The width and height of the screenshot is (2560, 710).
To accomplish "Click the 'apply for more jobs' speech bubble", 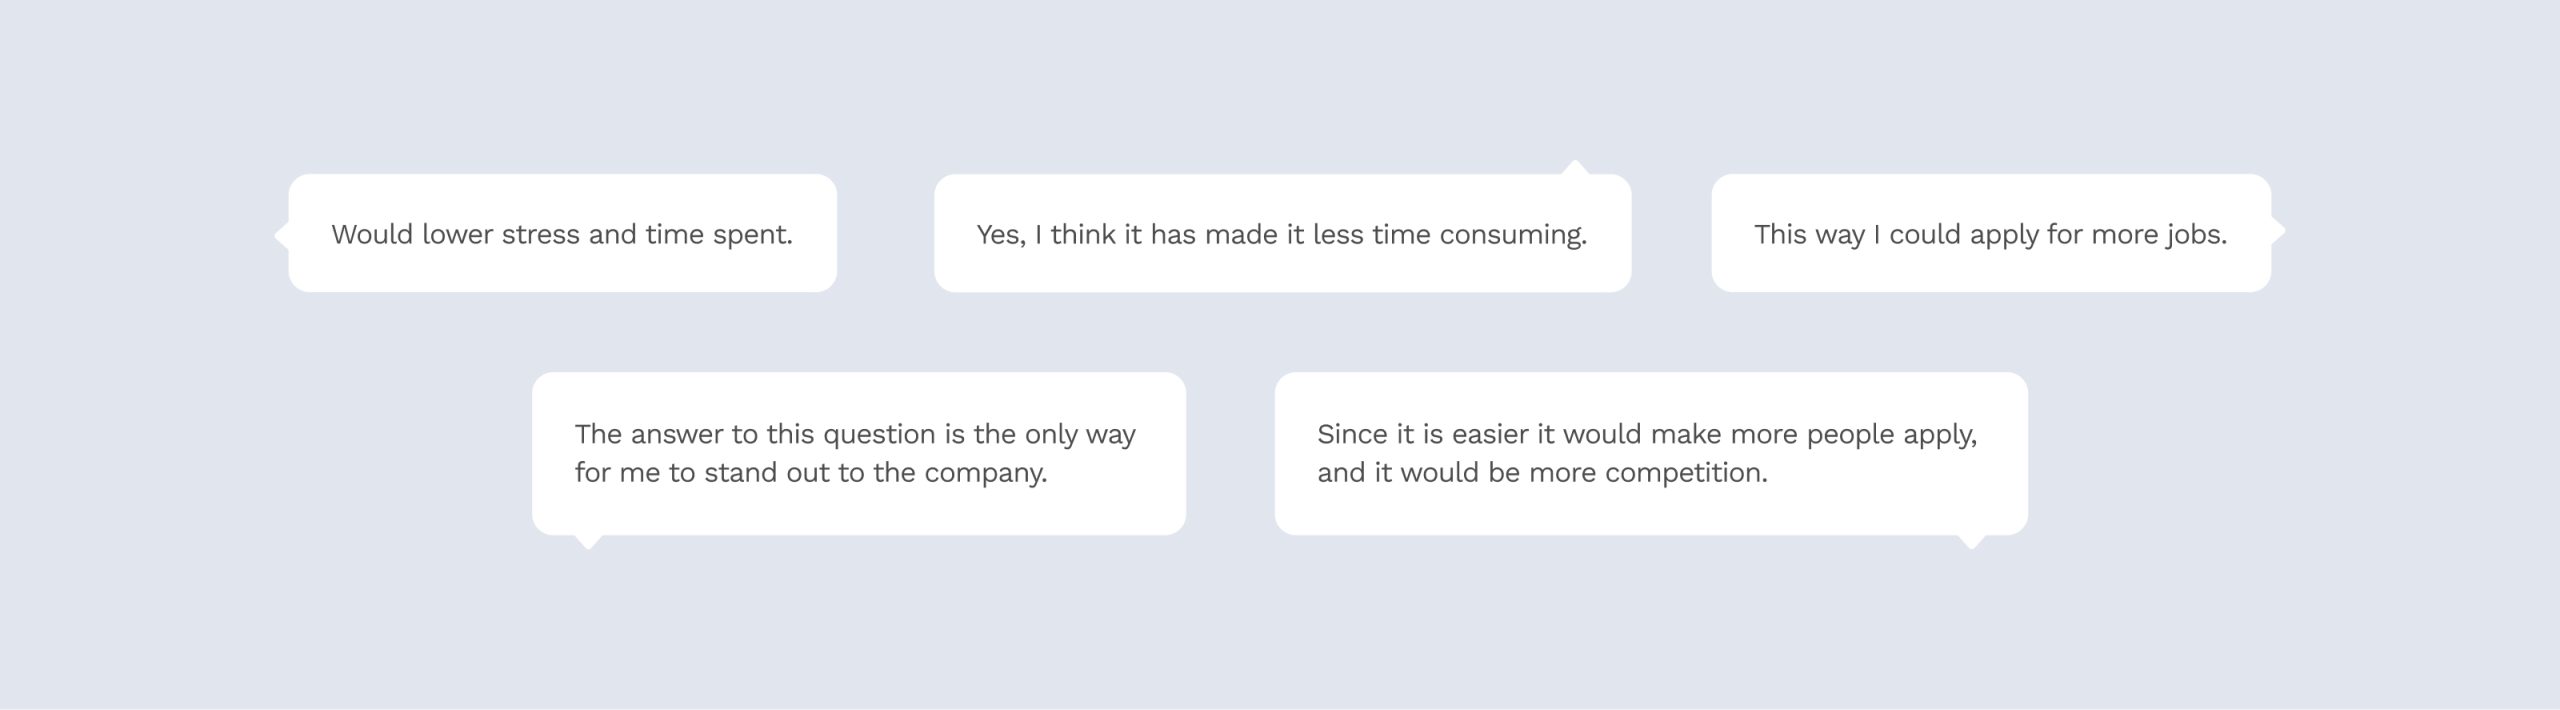I will point(1990,233).
